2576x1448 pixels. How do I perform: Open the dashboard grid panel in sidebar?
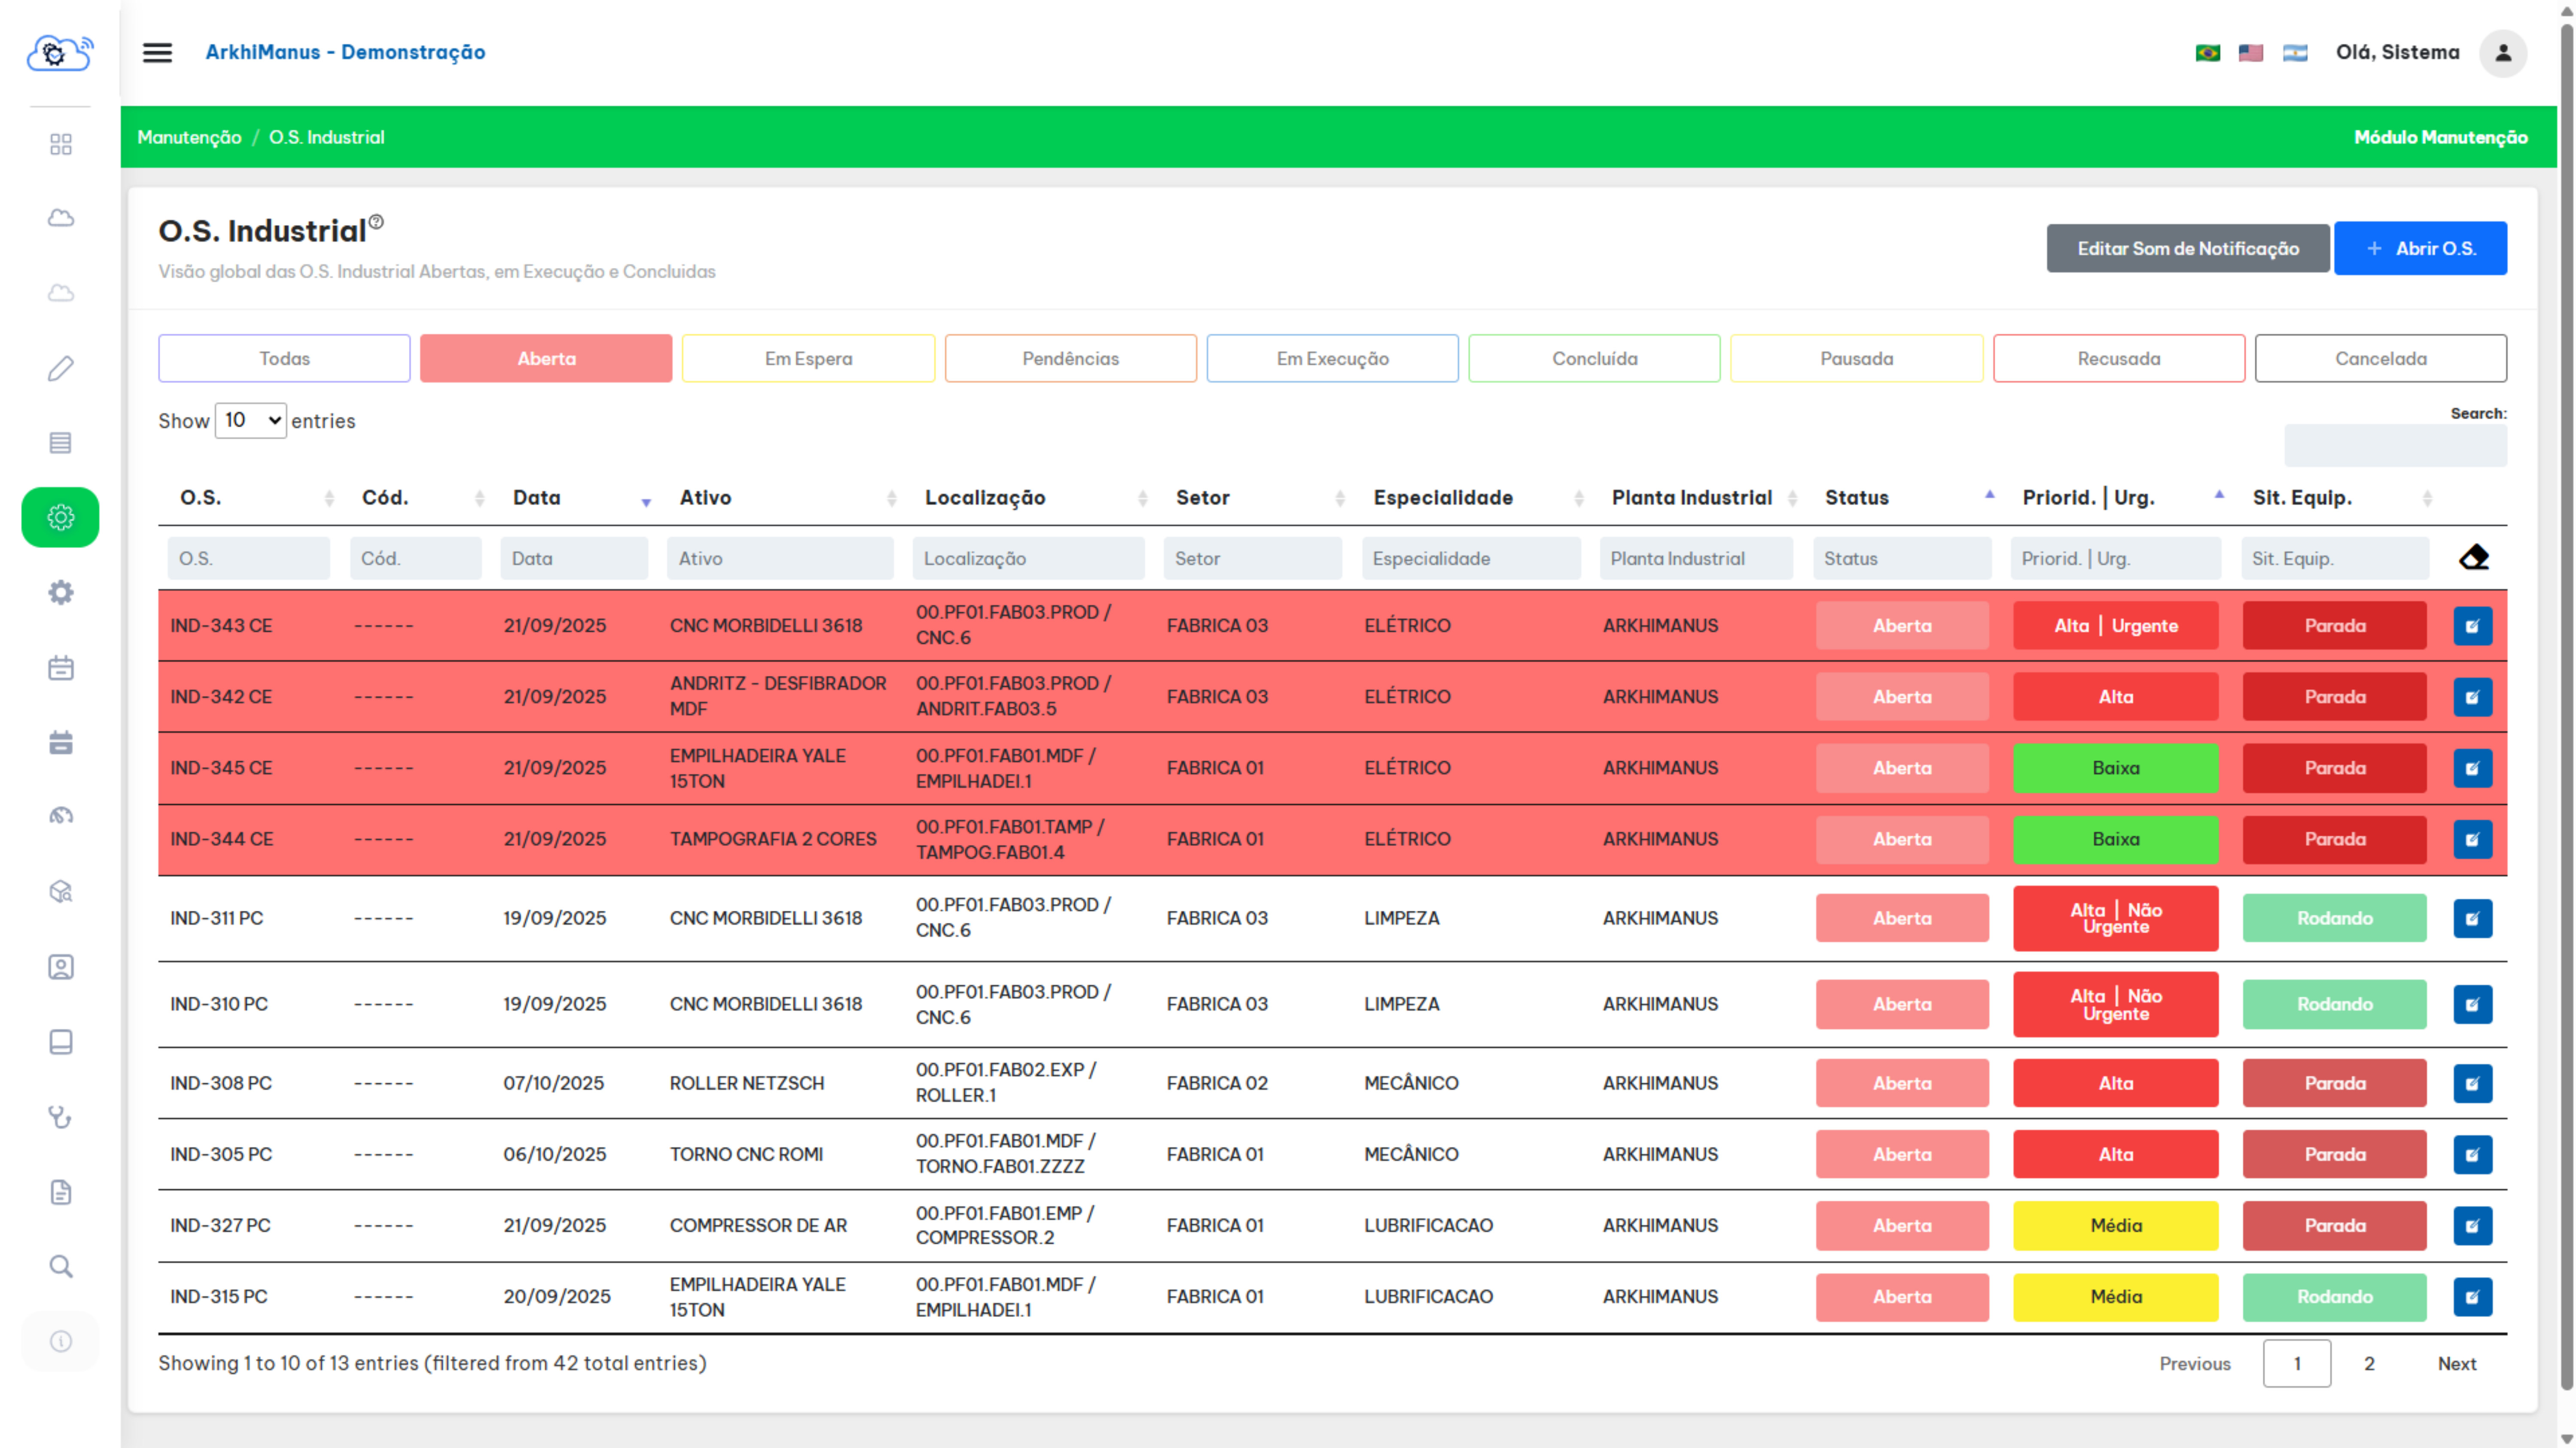click(60, 144)
